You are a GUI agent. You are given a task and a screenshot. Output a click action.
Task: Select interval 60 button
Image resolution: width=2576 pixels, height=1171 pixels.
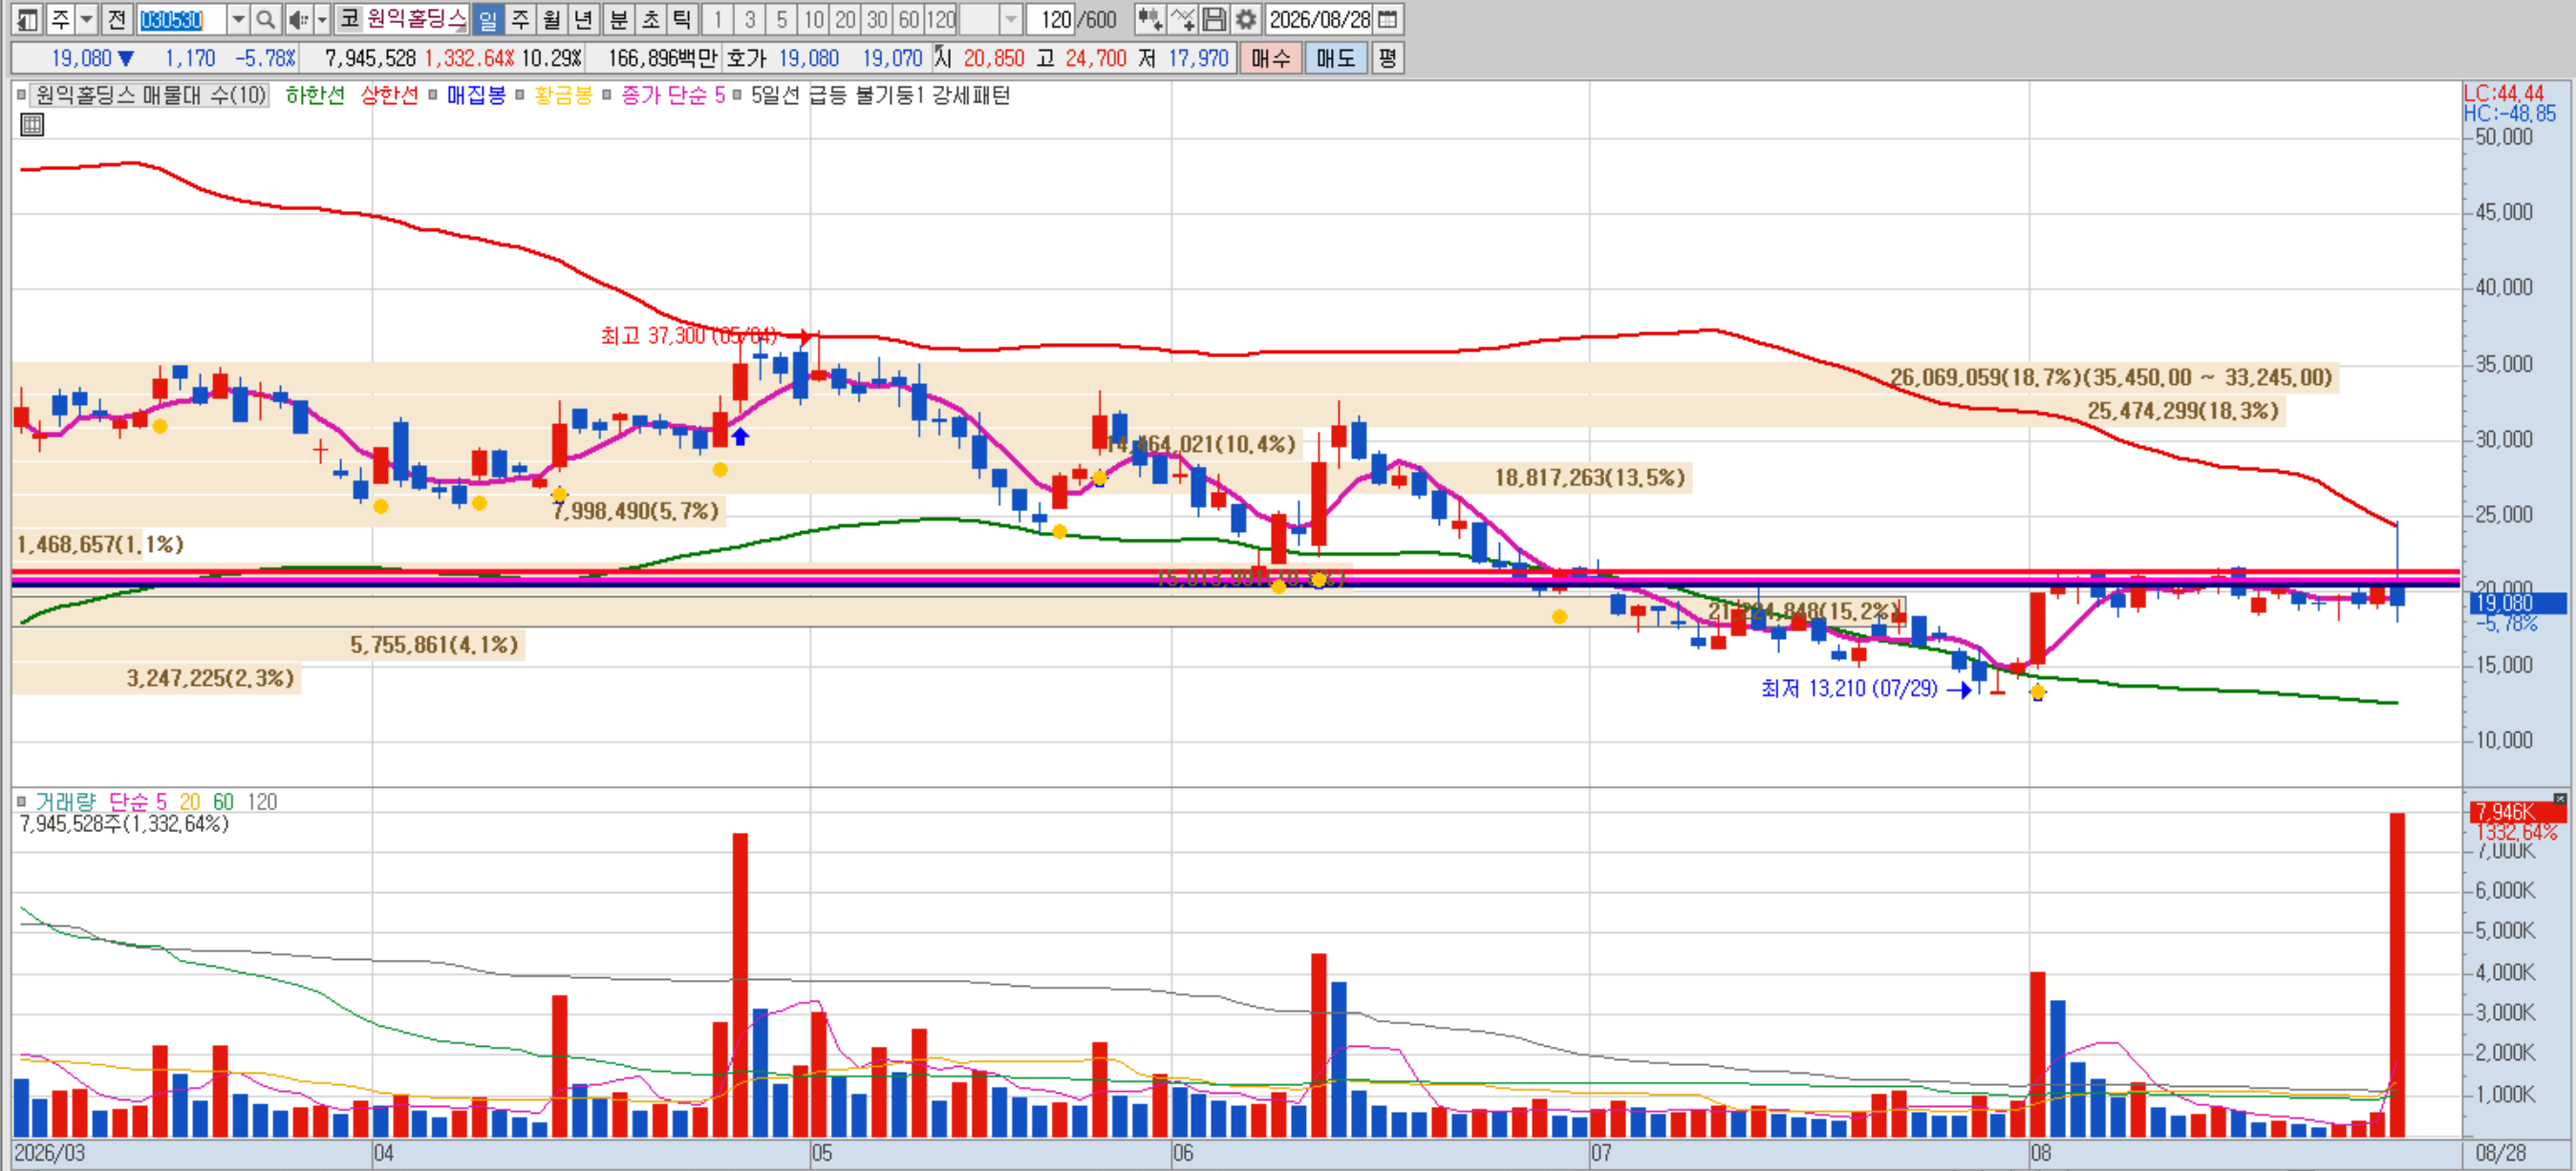coord(909,19)
